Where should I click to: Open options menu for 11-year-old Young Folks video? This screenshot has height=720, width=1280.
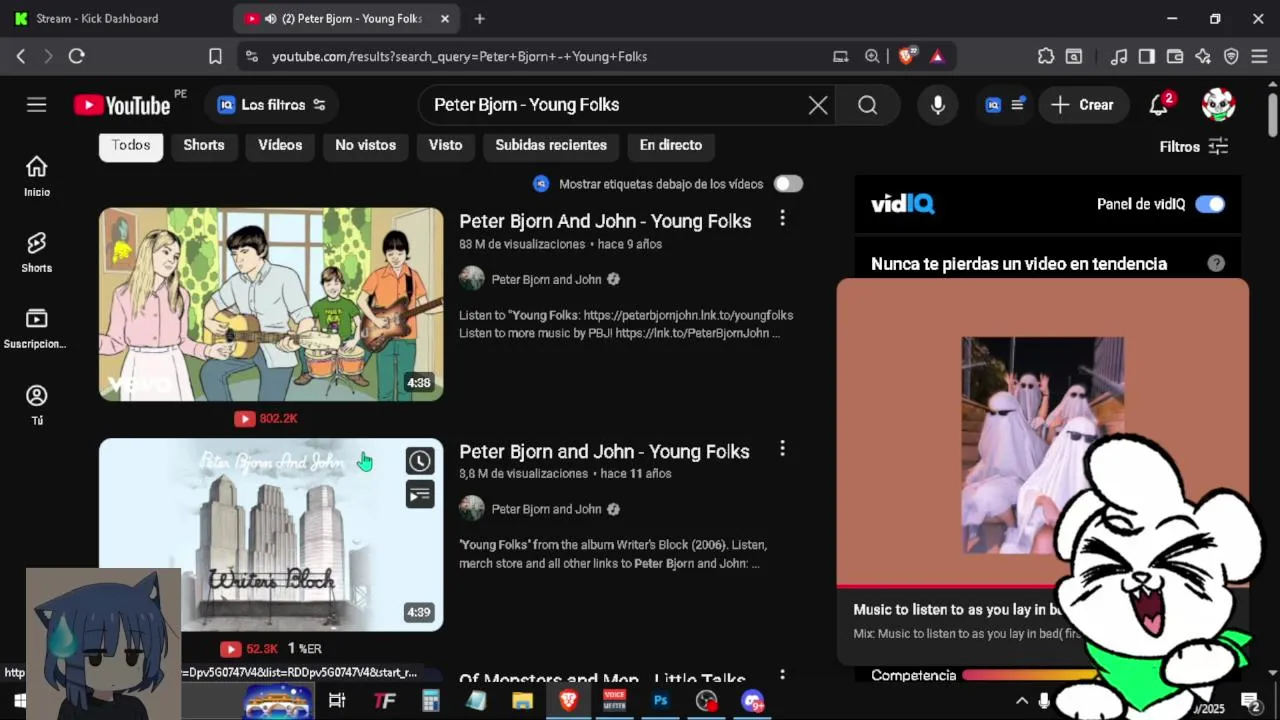coord(782,449)
